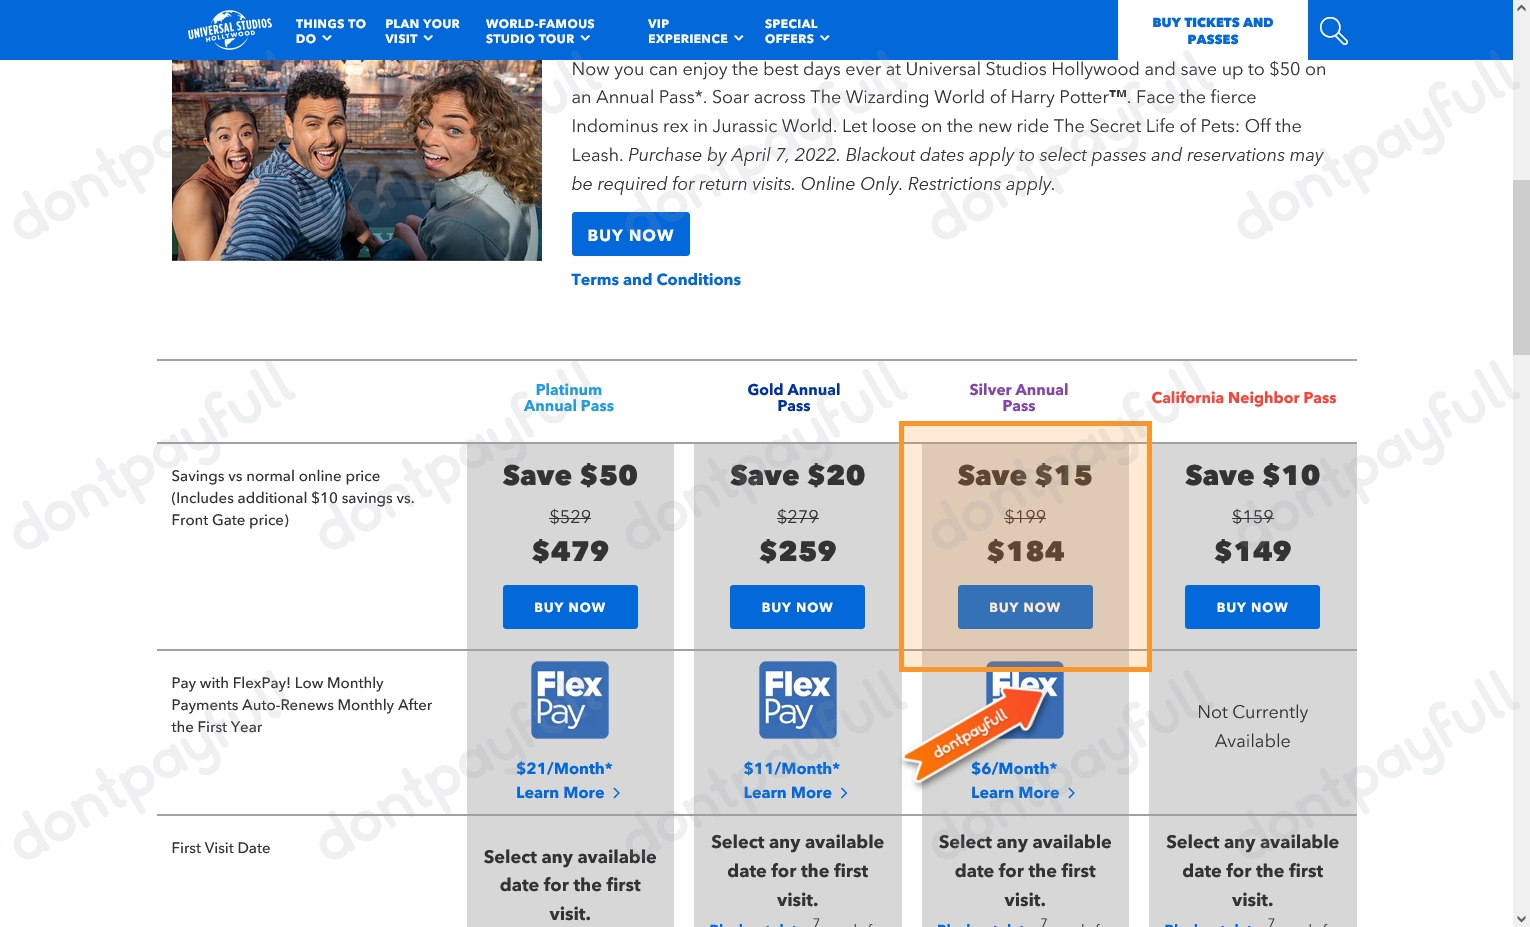
Task: Expand the Things To Do menu
Action: pos(330,31)
